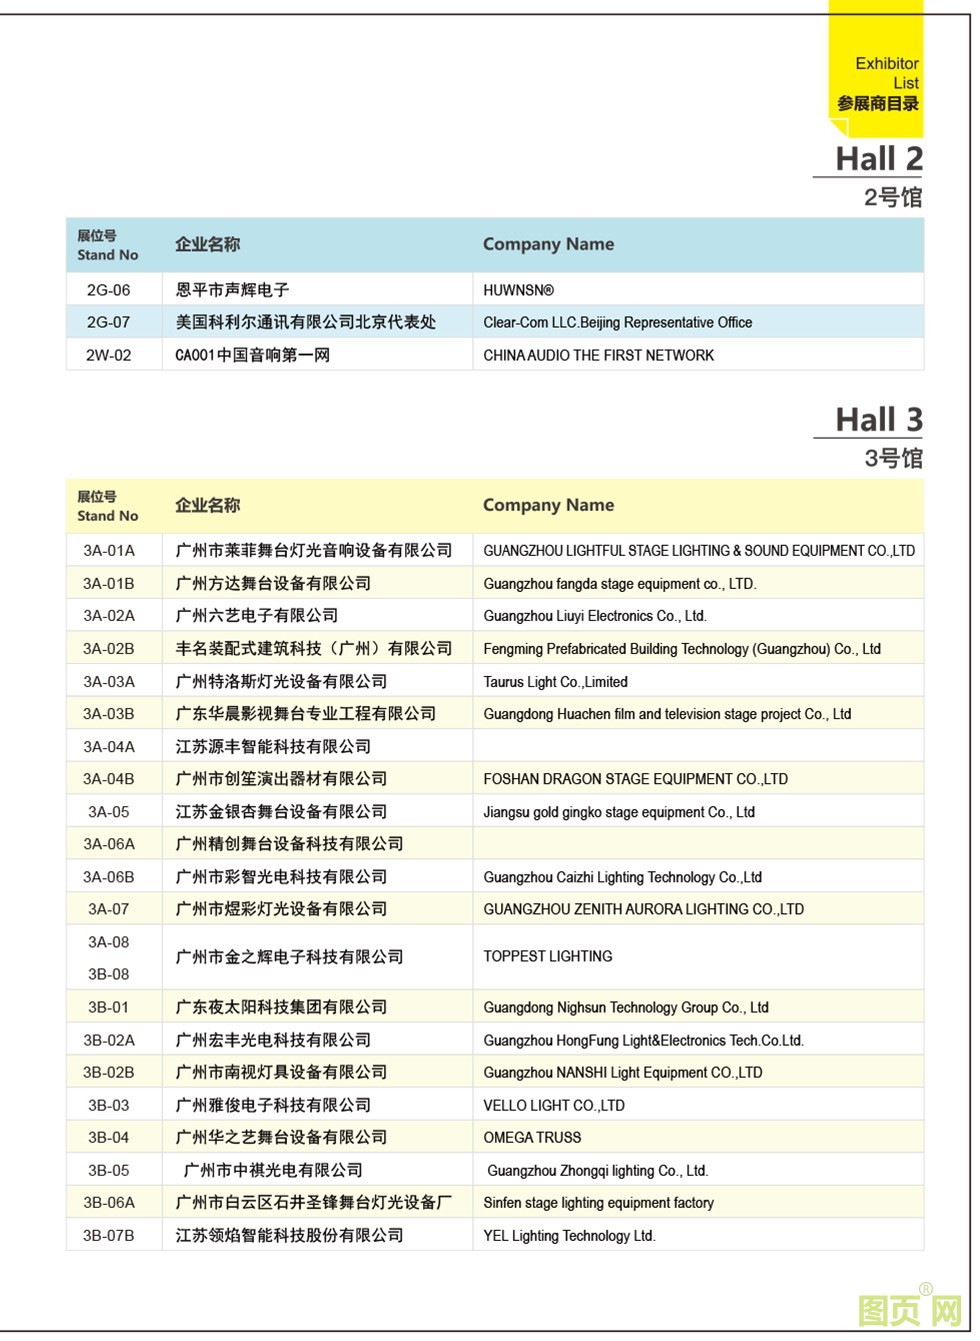Click the Stand No header in Hall 2 table
980x1341 pixels.
(x=108, y=245)
